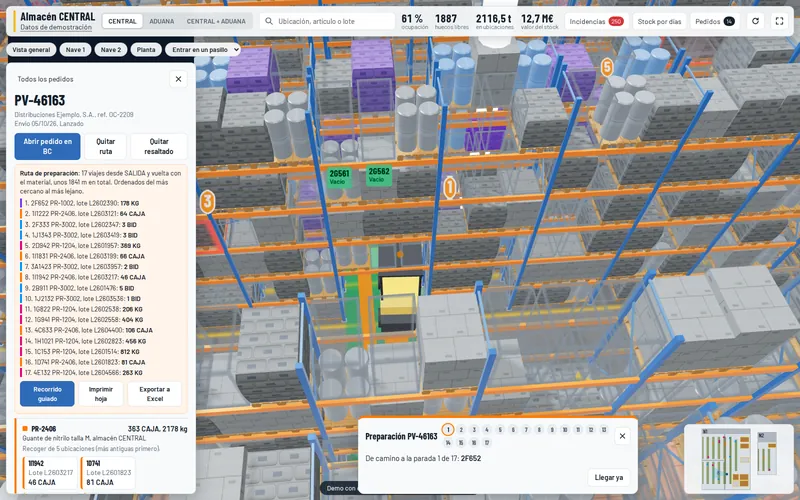This screenshot has height=500, width=800.
Task: Open Incidencias with the 250 badge
Action: click(596, 21)
